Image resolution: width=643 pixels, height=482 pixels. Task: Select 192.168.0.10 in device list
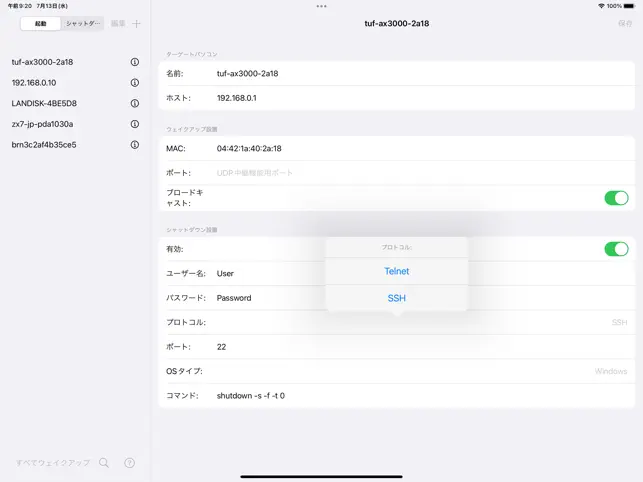(x=34, y=82)
